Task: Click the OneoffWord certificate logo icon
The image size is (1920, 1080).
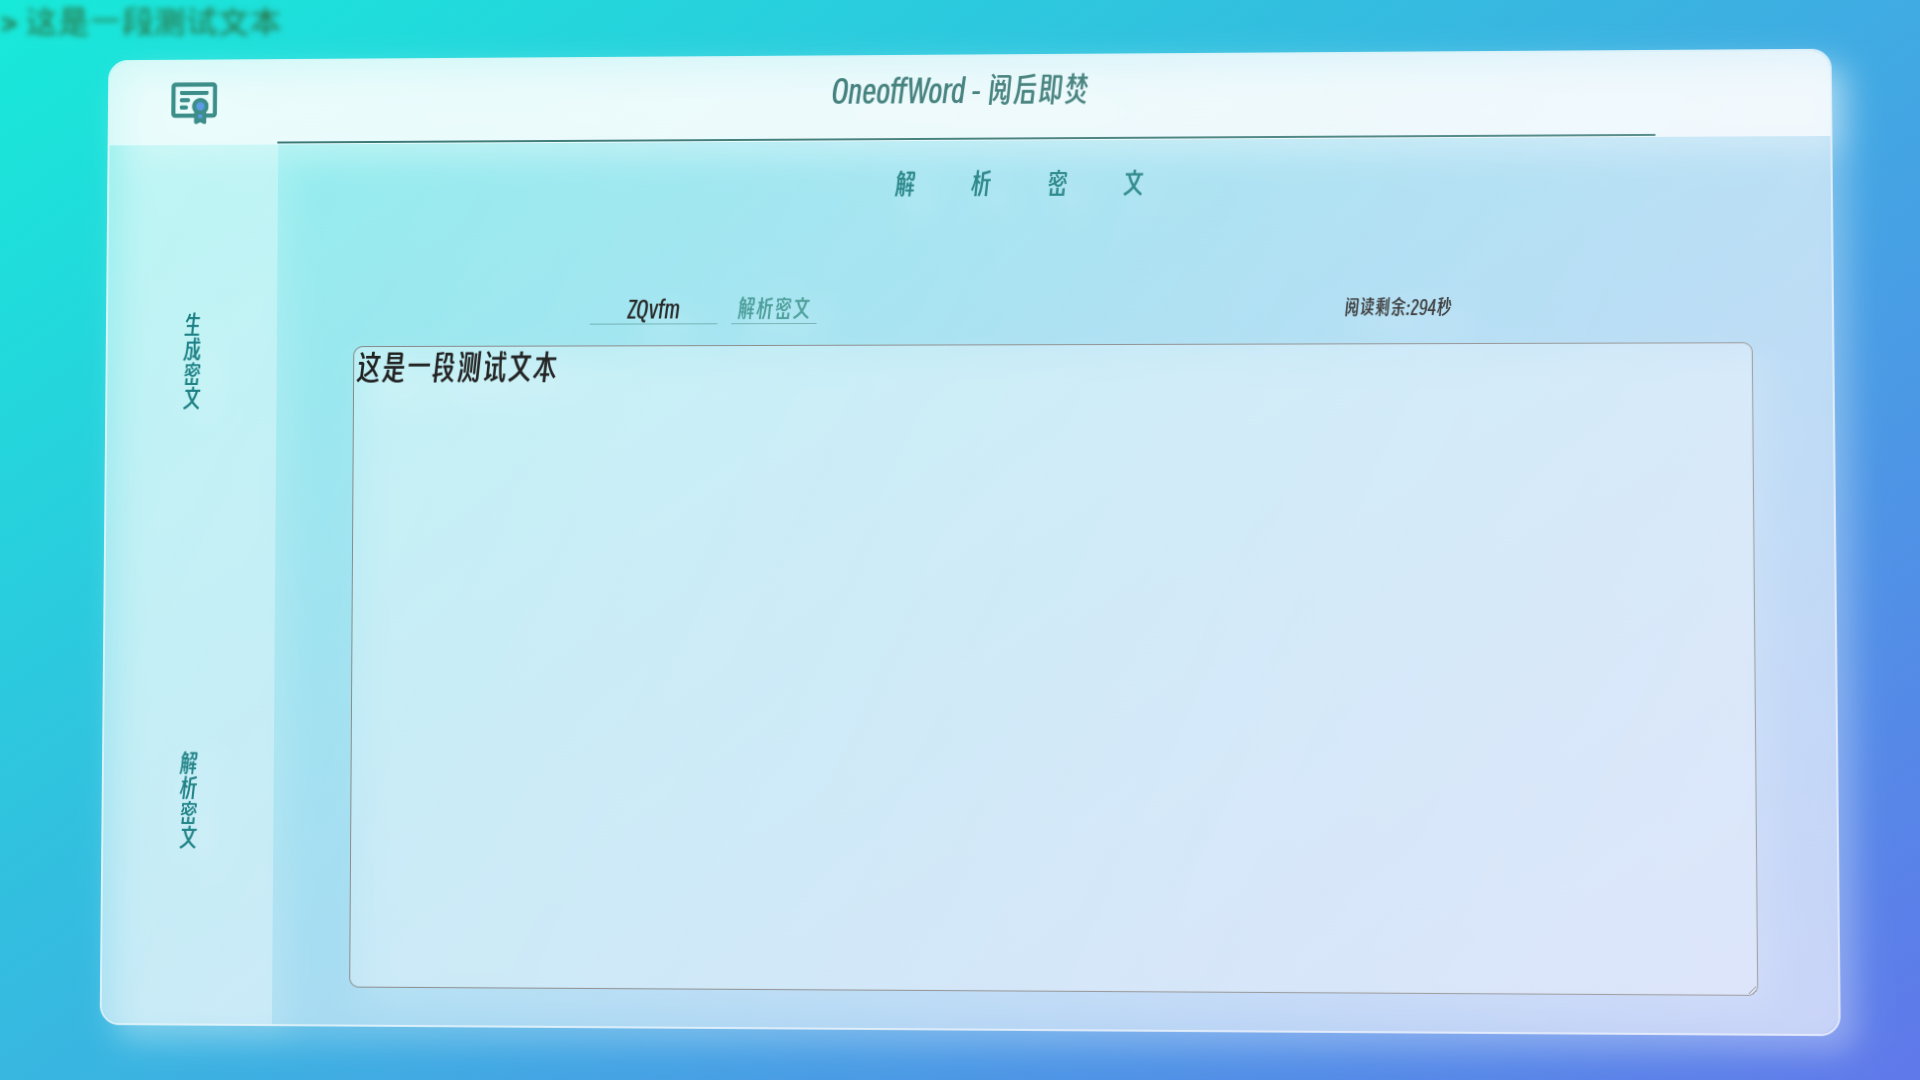Action: pyautogui.click(x=193, y=101)
